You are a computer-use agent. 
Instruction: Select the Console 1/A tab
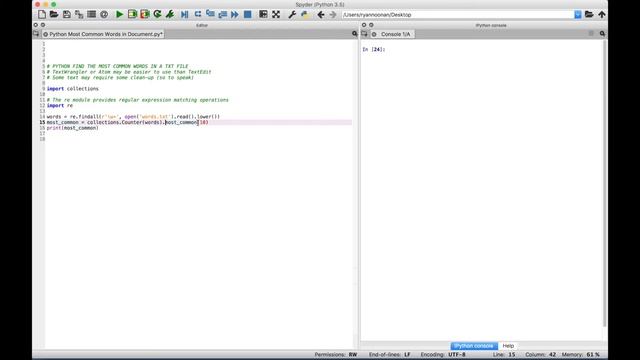tap(395, 34)
